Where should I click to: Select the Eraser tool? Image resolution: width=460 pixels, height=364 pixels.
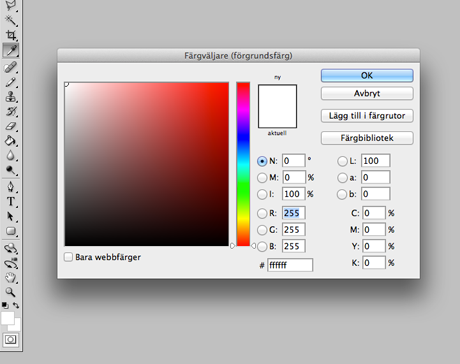[x=11, y=126]
